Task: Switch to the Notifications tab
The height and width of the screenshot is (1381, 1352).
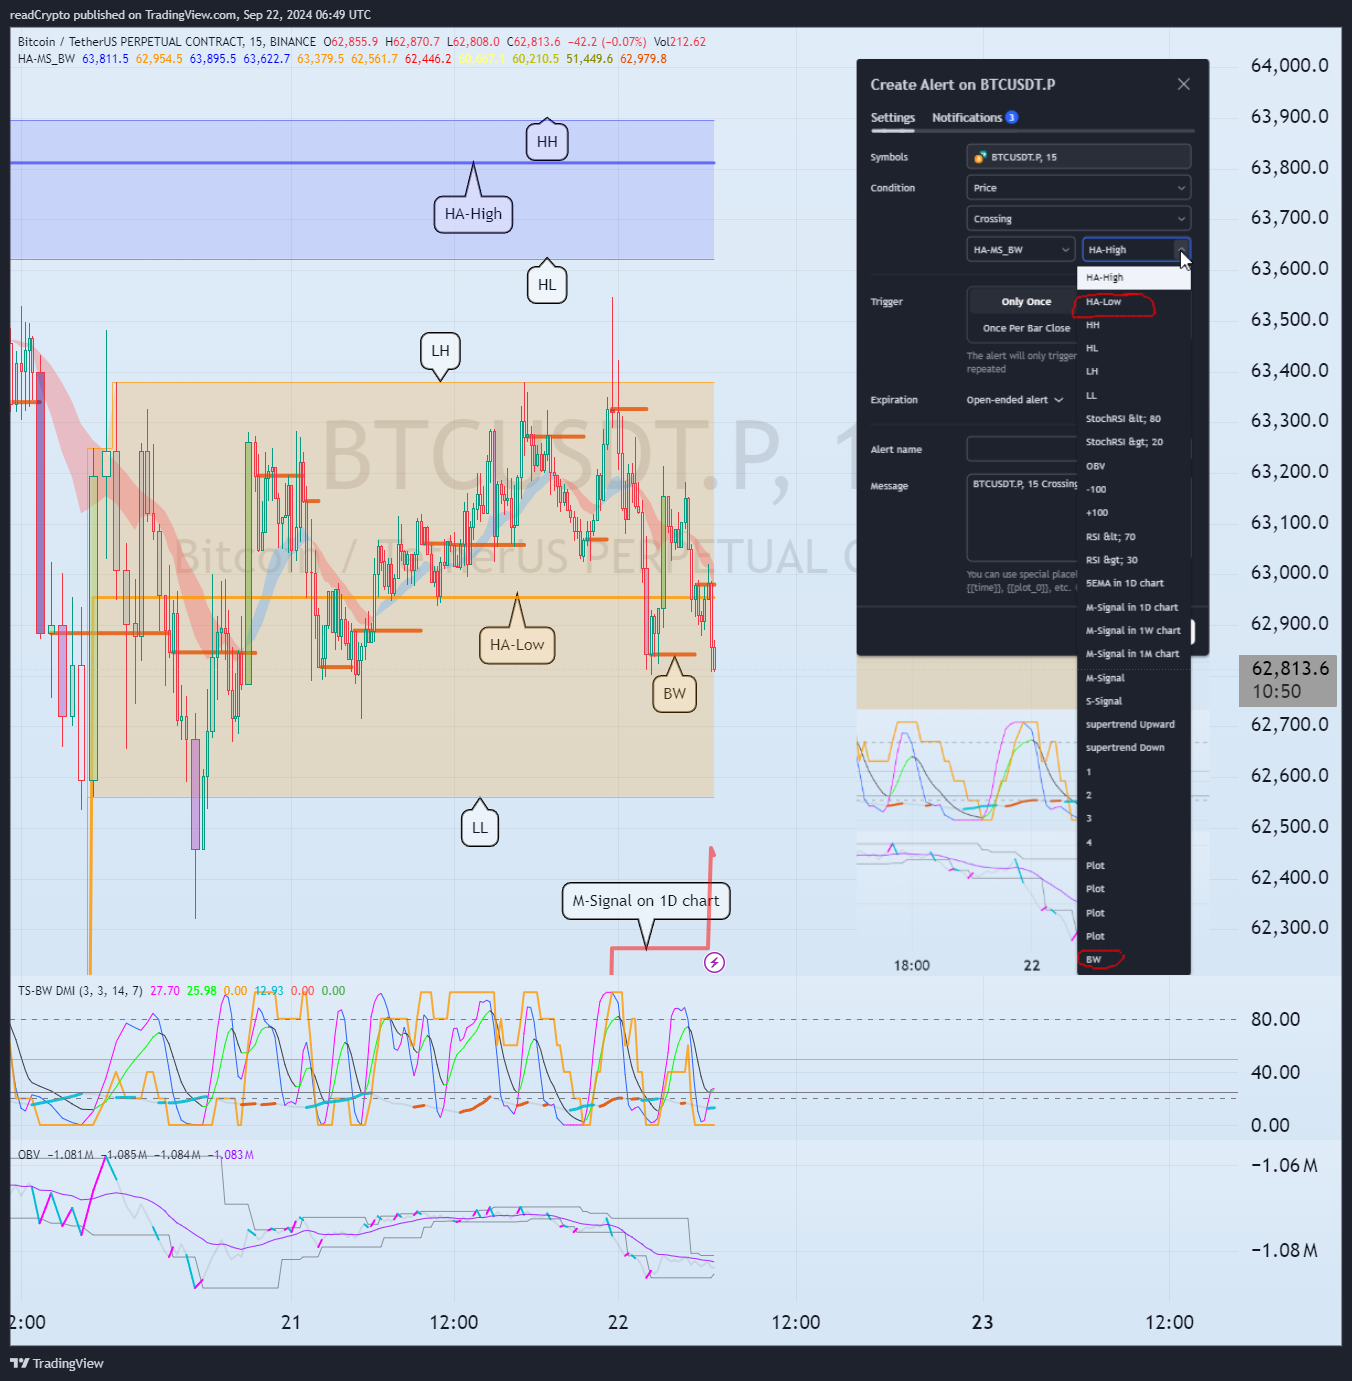Action: [974, 118]
